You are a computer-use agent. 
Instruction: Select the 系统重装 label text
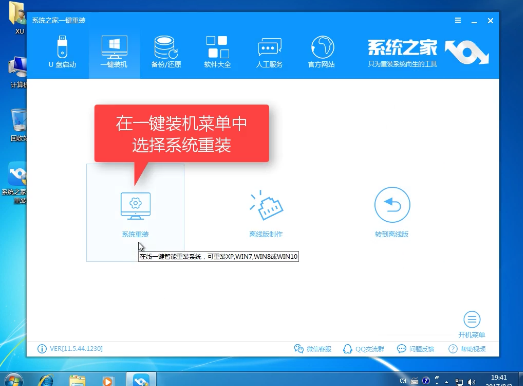pyautogui.click(x=135, y=234)
